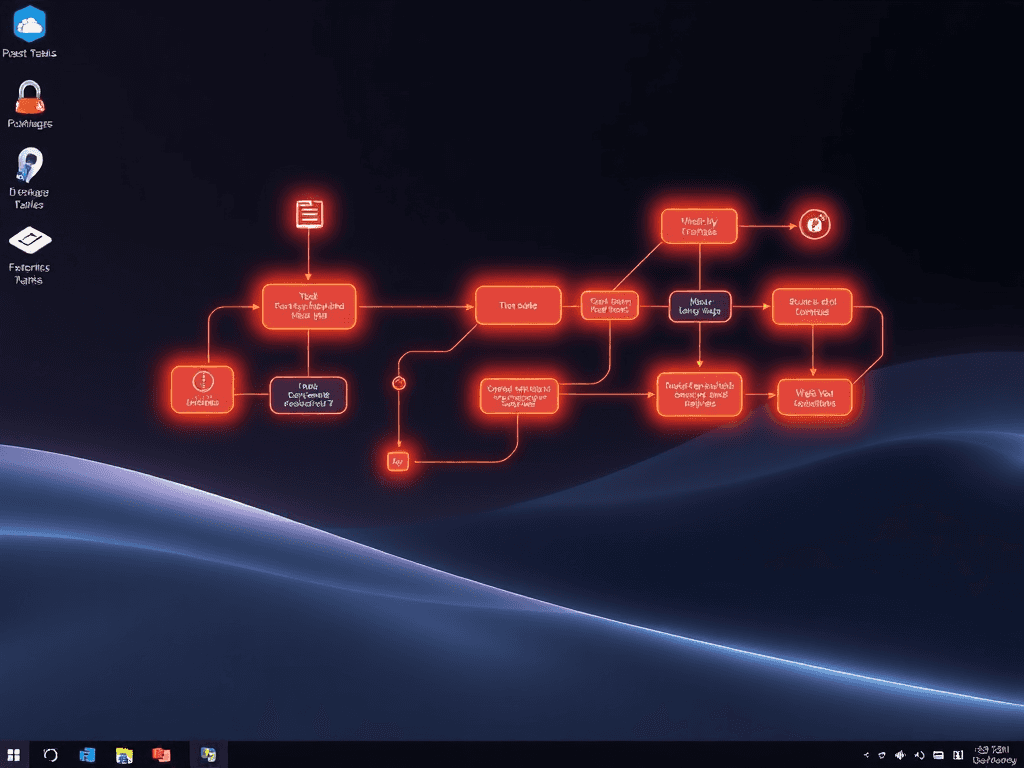Open the battery indicator in the tray
This screenshot has height=768, width=1024.
[938, 756]
